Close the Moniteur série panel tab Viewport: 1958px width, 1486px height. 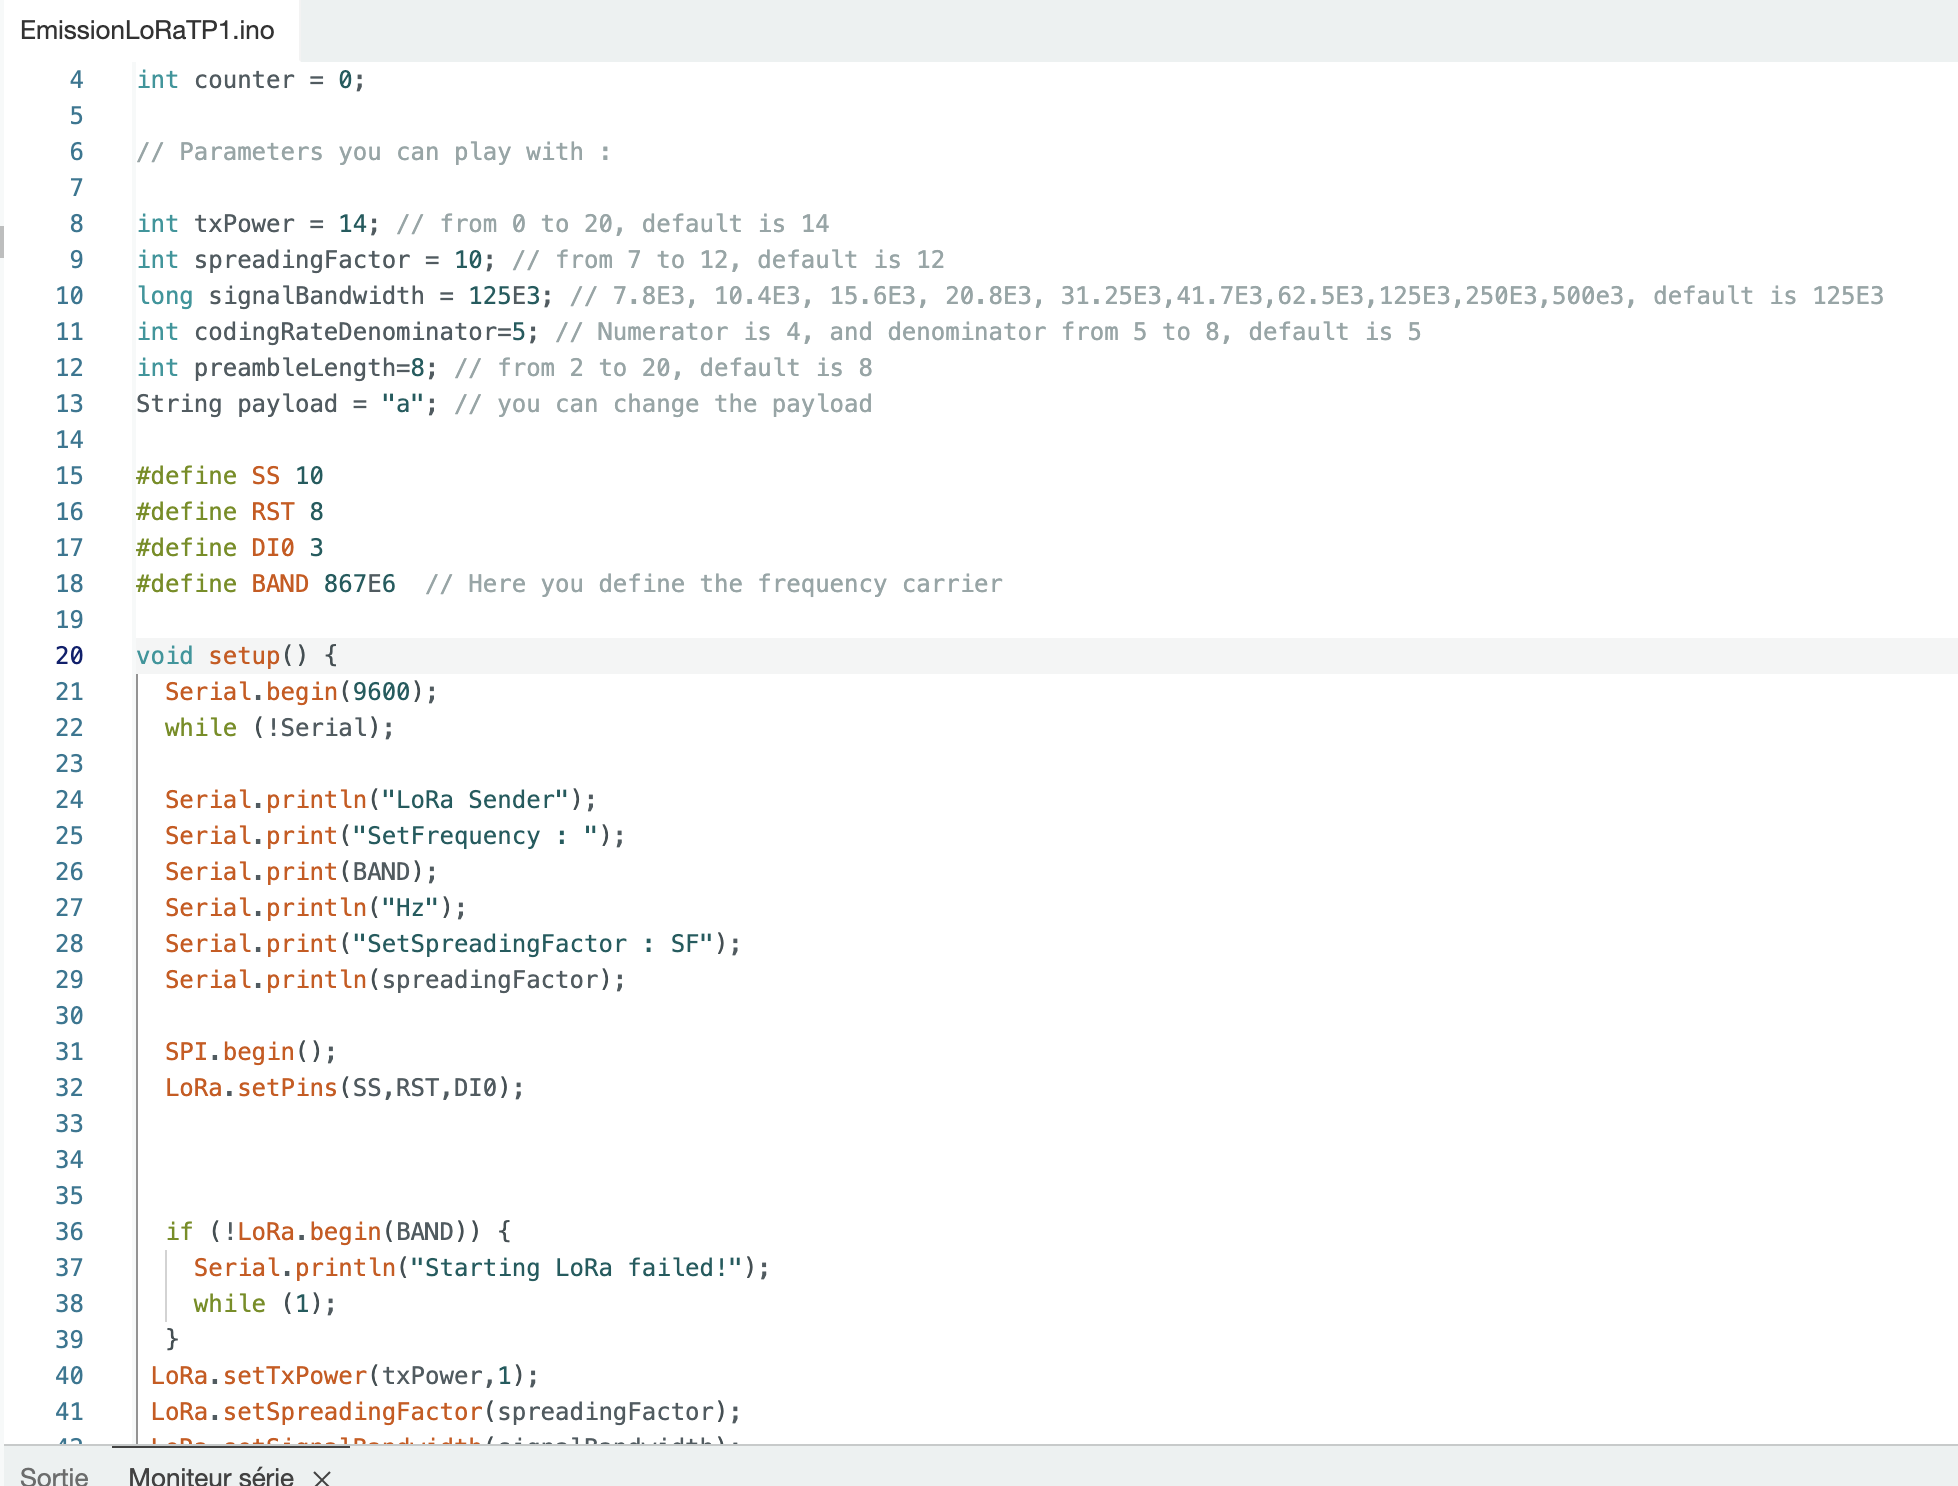point(322,1477)
